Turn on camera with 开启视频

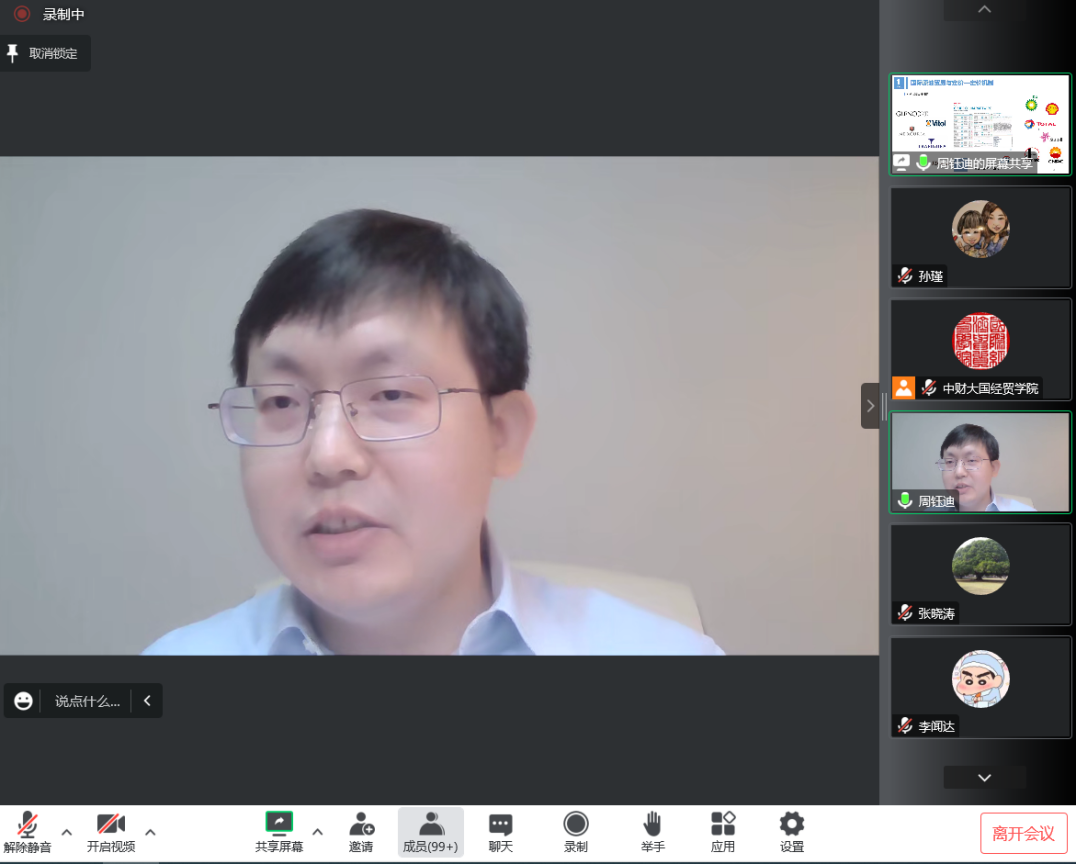tap(110, 832)
